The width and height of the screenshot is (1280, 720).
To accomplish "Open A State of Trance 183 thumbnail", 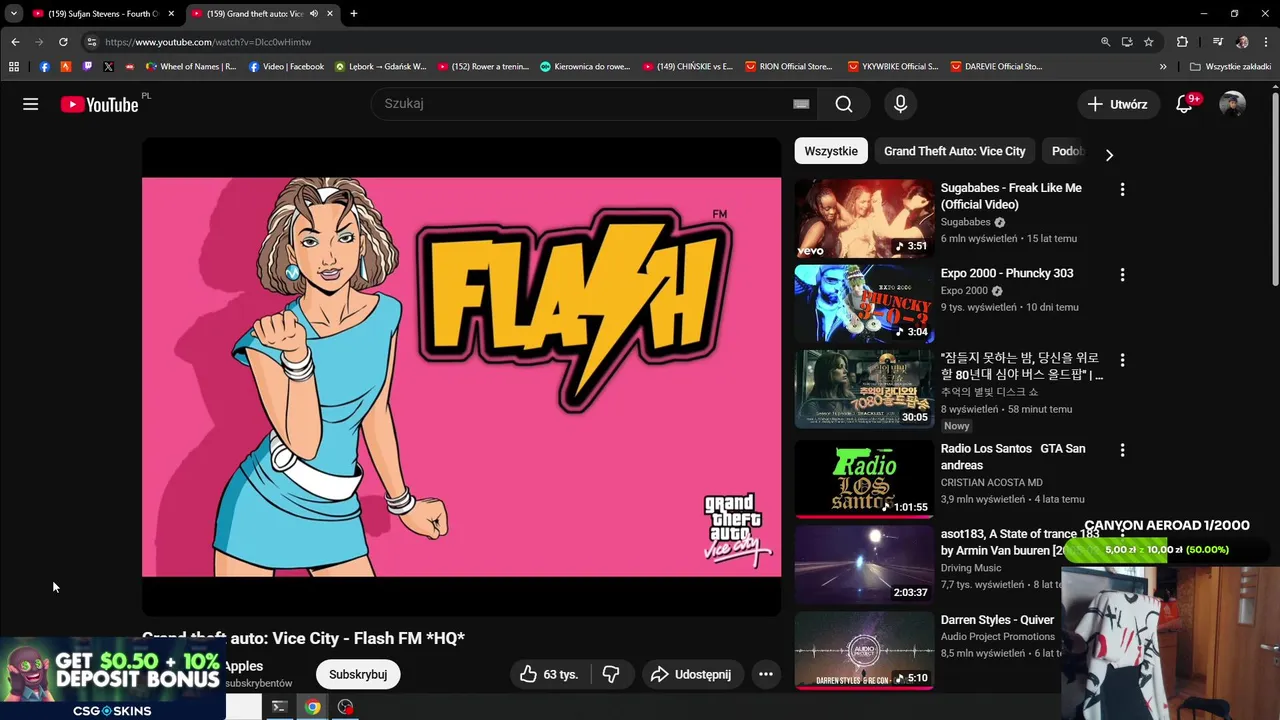I will (864, 565).
